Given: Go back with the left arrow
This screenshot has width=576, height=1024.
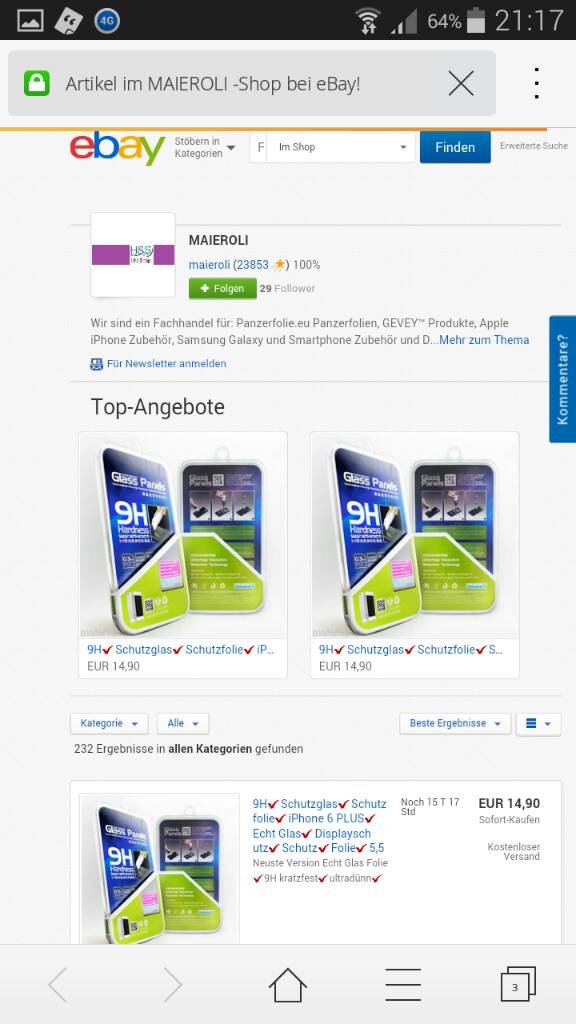Looking at the screenshot, I should (x=58, y=984).
